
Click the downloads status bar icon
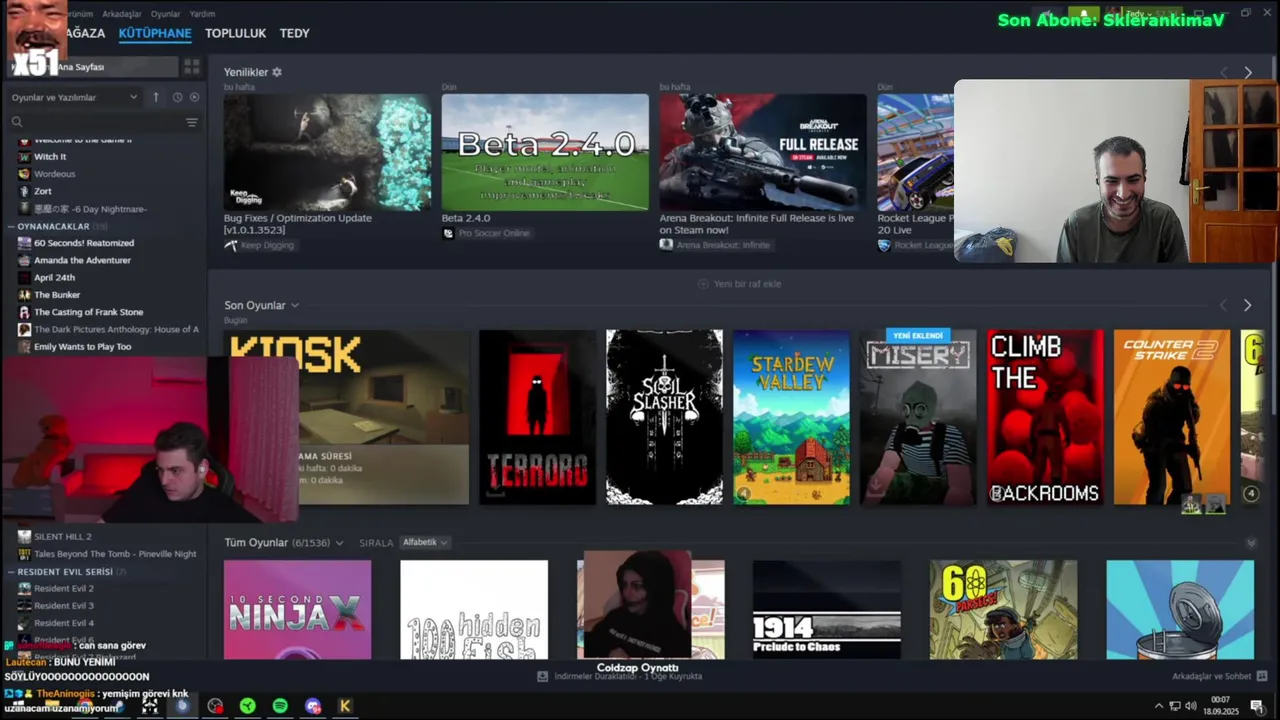click(542, 676)
